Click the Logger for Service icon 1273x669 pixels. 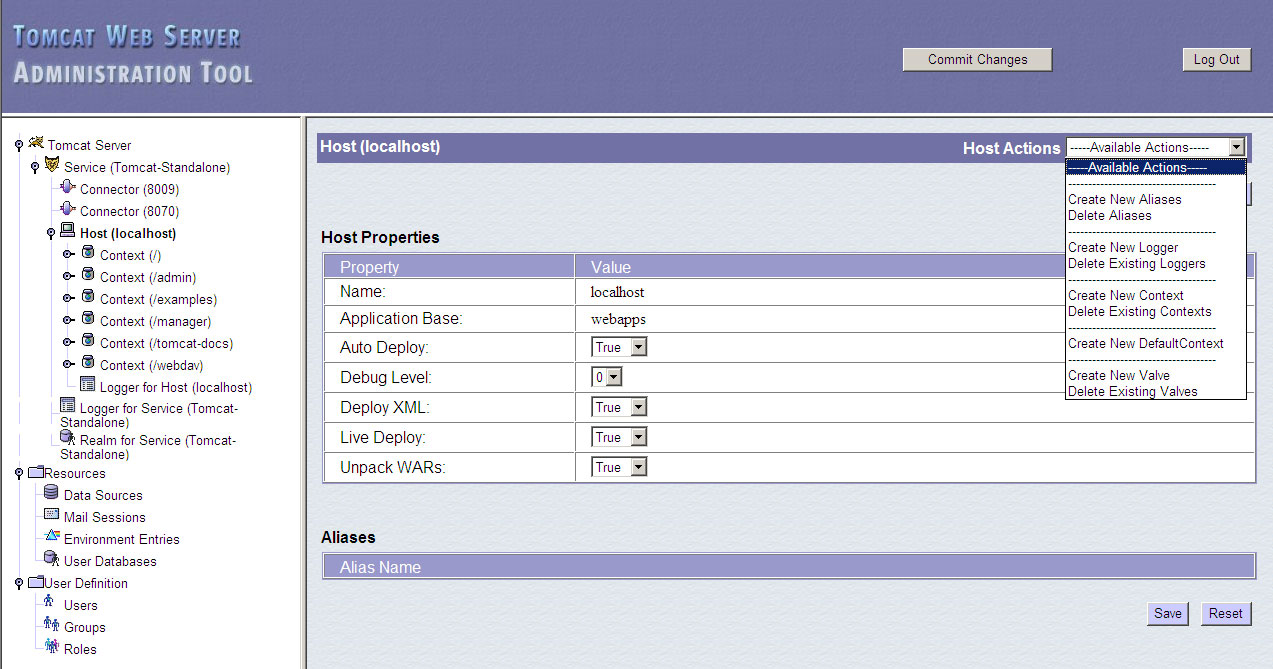pyautogui.click(x=67, y=405)
